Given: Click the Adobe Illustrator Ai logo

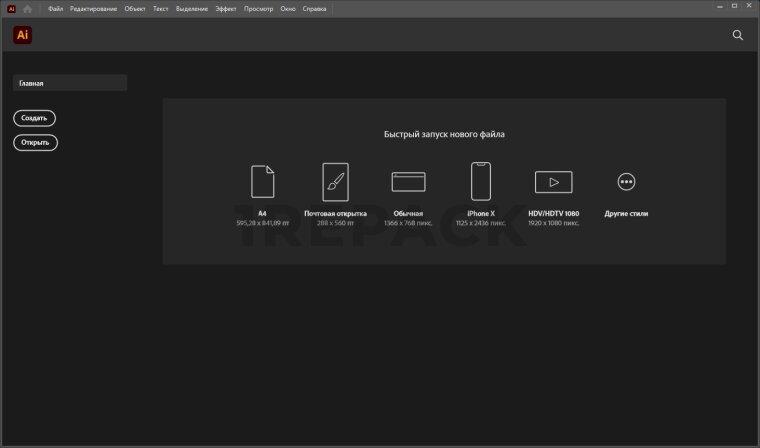Looking at the screenshot, I should (22, 35).
